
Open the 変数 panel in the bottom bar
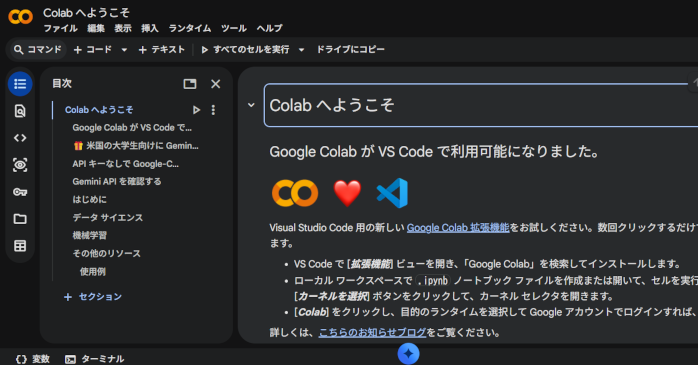point(33,359)
